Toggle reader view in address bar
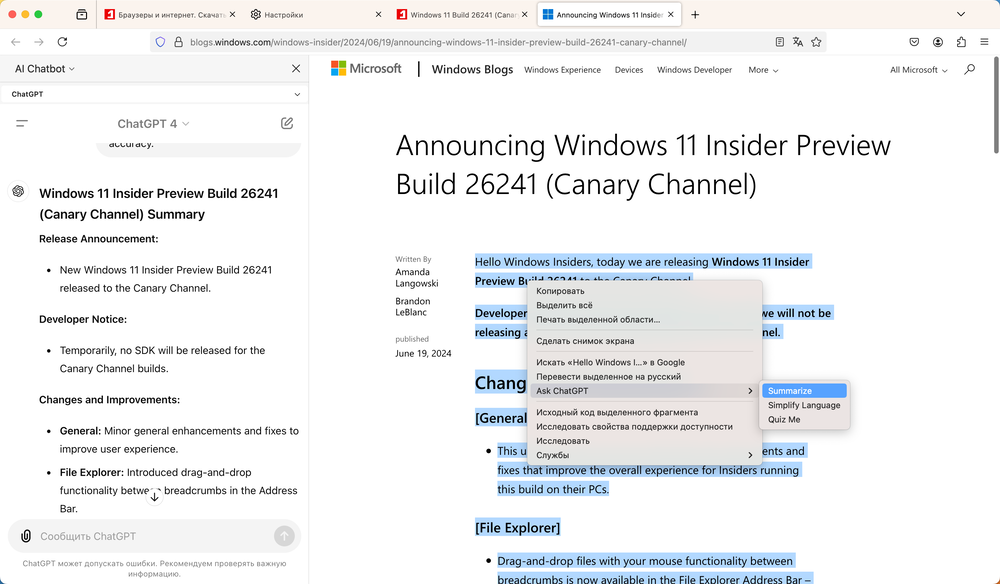The width and height of the screenshot is (1000, 584). pyautogui.click(x=779, y=42)
